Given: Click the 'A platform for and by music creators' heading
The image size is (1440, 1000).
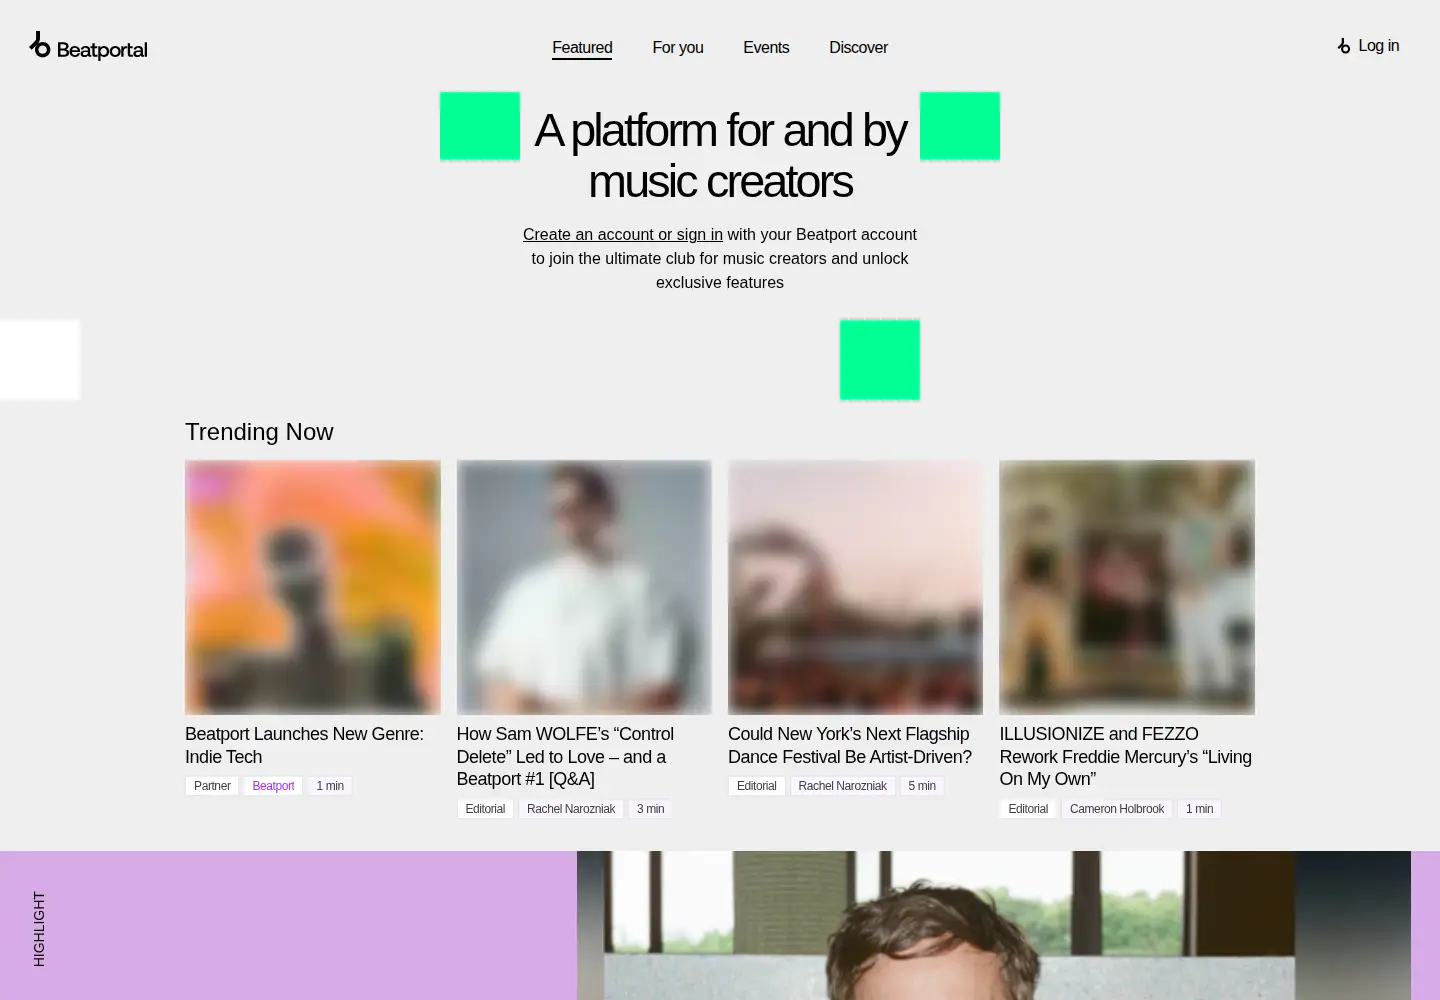Looking at the screenshot, I should 720,156.
